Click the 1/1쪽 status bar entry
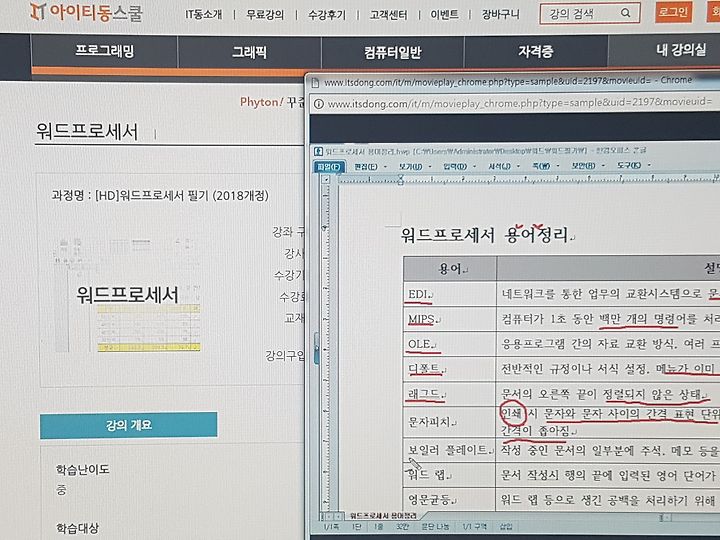This screenshot has width=720, height=540. (331, 527)
